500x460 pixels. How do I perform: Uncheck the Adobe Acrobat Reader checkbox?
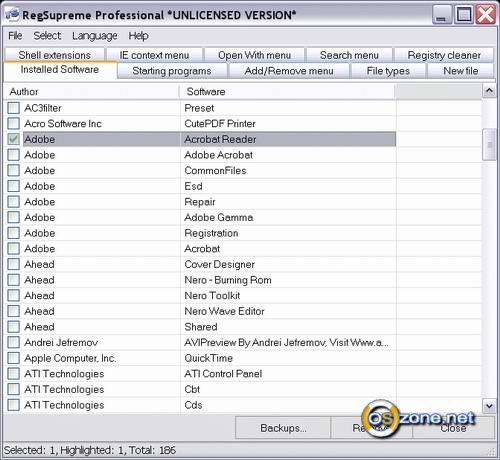coord(14,139)
